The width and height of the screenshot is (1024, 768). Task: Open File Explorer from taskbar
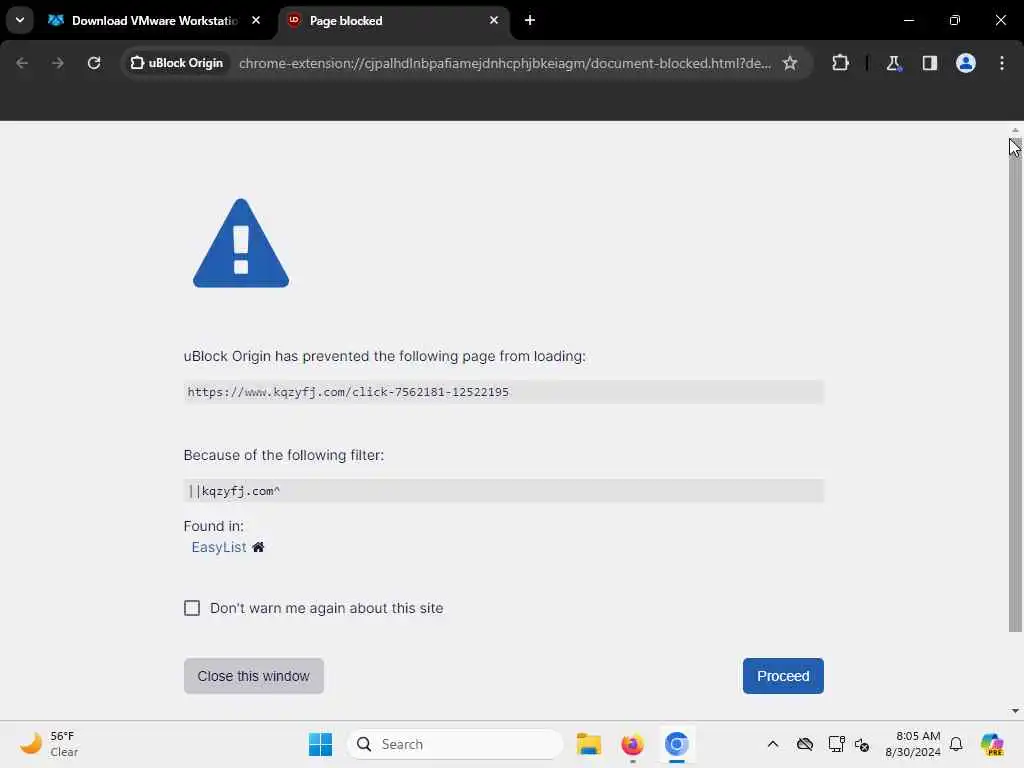(x=588, y=744)
